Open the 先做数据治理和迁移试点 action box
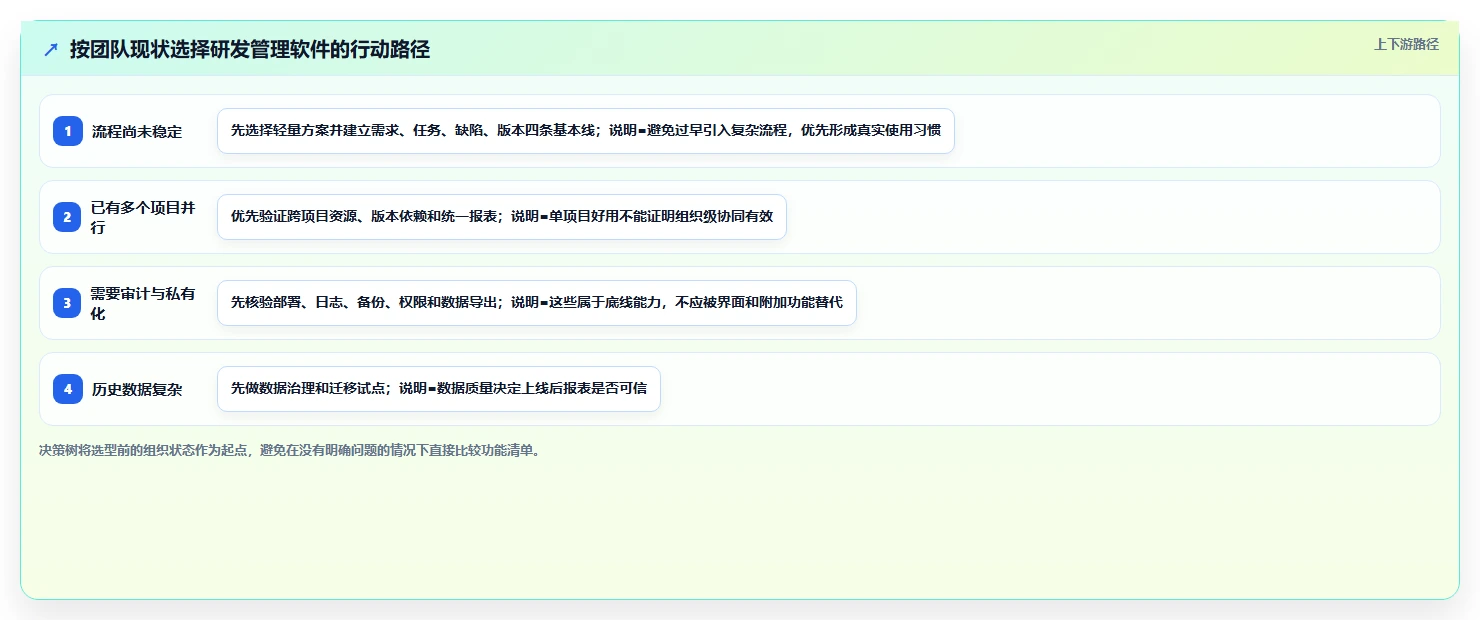The height and width of the screenshot is (620, 1480). (439, 389)
